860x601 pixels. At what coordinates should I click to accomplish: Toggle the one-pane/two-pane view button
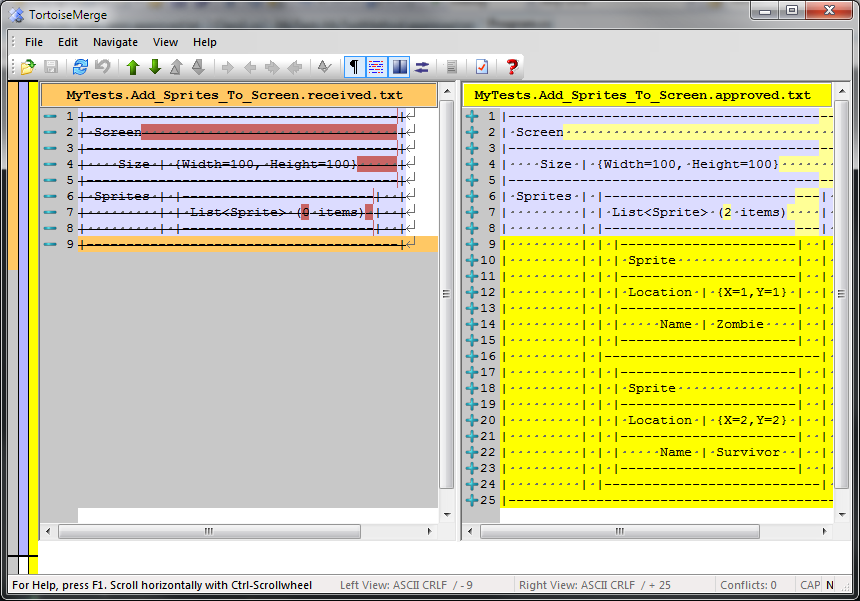pos(399,67)
